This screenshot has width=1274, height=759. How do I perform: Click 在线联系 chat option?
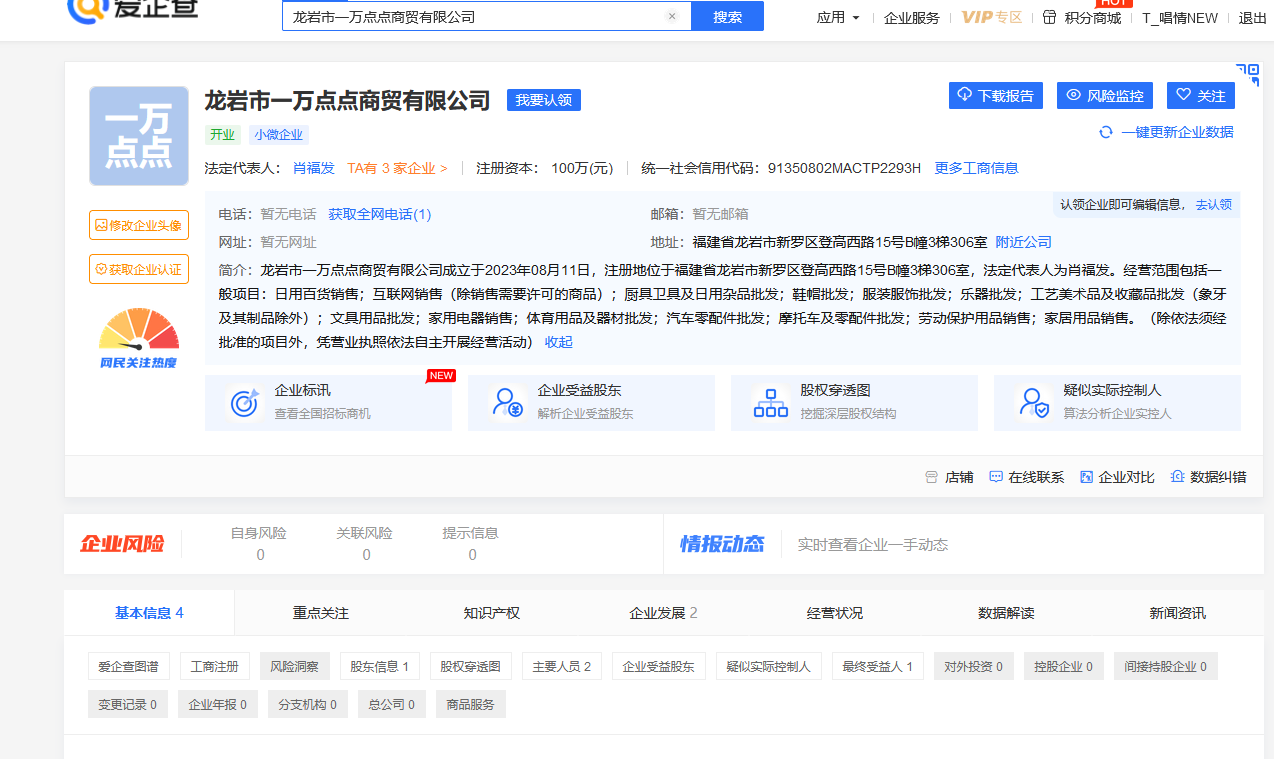(x=1026, y=477)
